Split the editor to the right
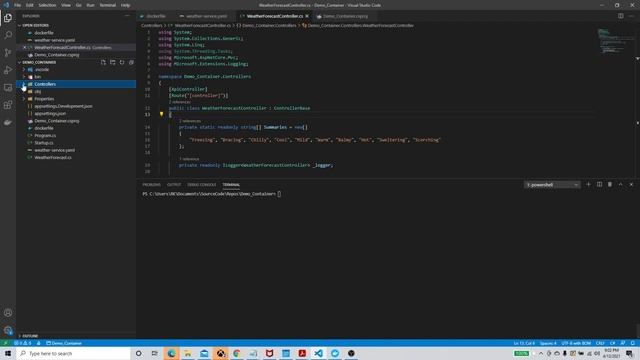Image resolution: width=640 pixels, height=360 pixels. pyautogui.click(x=620, y=16)
